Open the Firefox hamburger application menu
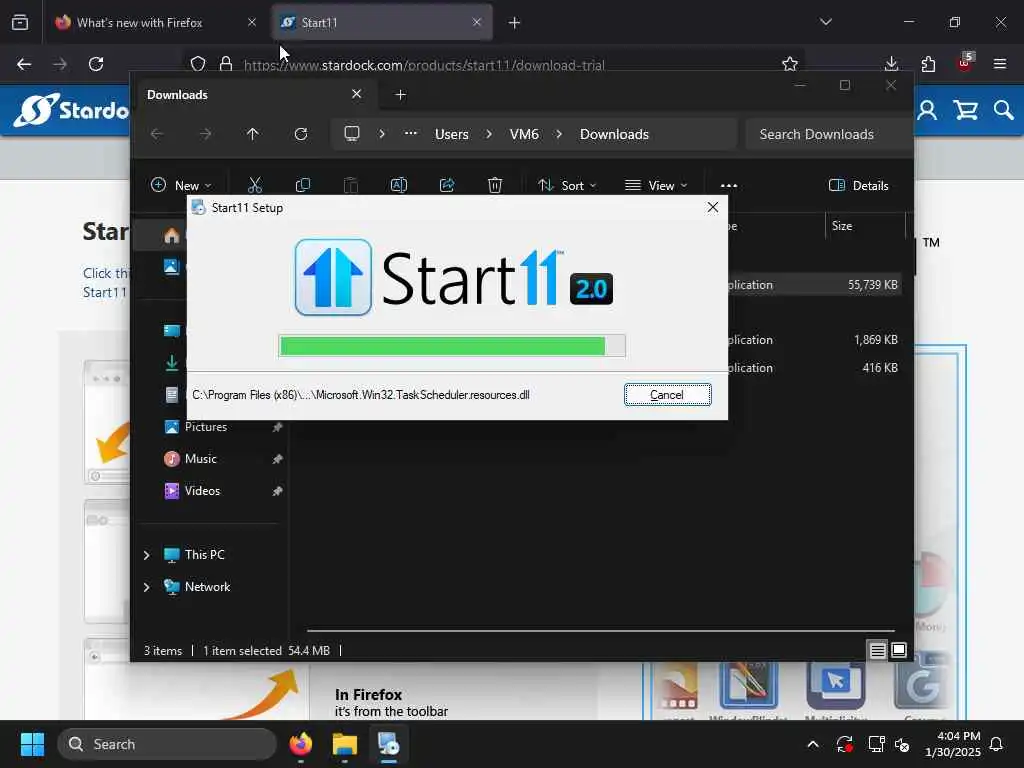This screenshot has height=768, width=1024. click(1000, 64)
